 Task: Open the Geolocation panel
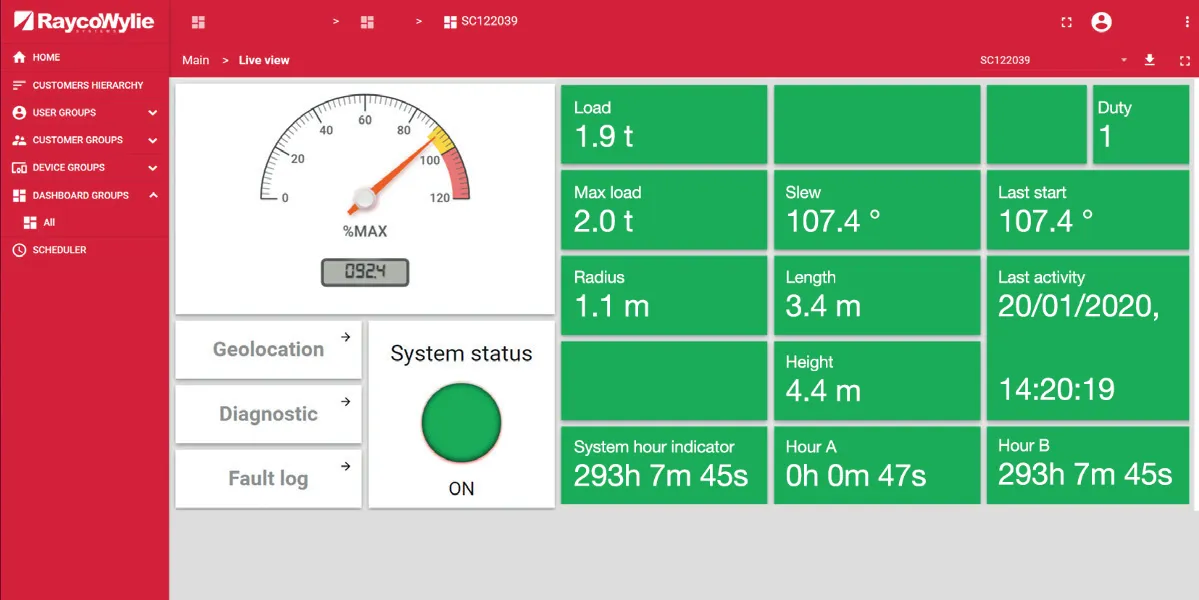(x=268, y=349)
